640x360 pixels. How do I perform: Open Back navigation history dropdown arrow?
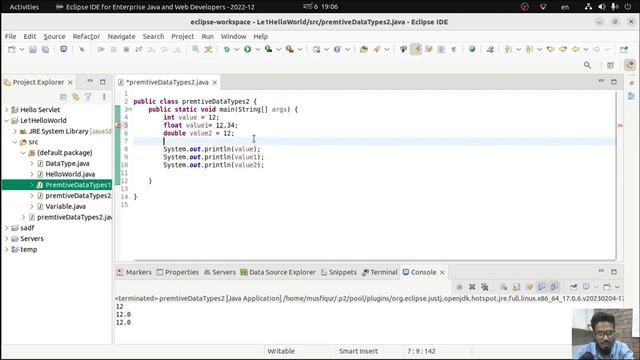(586, 49)
